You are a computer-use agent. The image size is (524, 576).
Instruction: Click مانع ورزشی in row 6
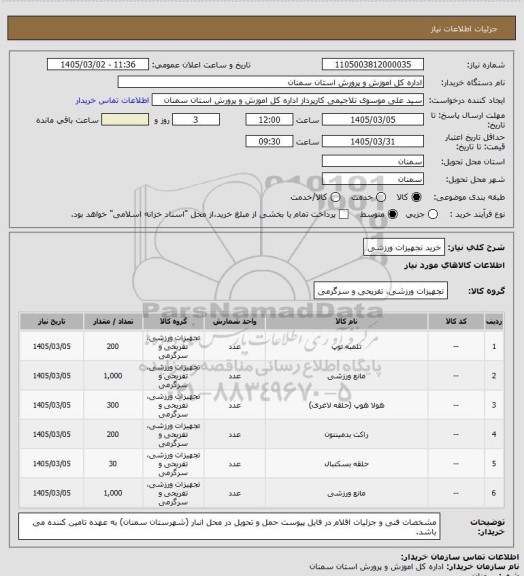tap(346, 493)
